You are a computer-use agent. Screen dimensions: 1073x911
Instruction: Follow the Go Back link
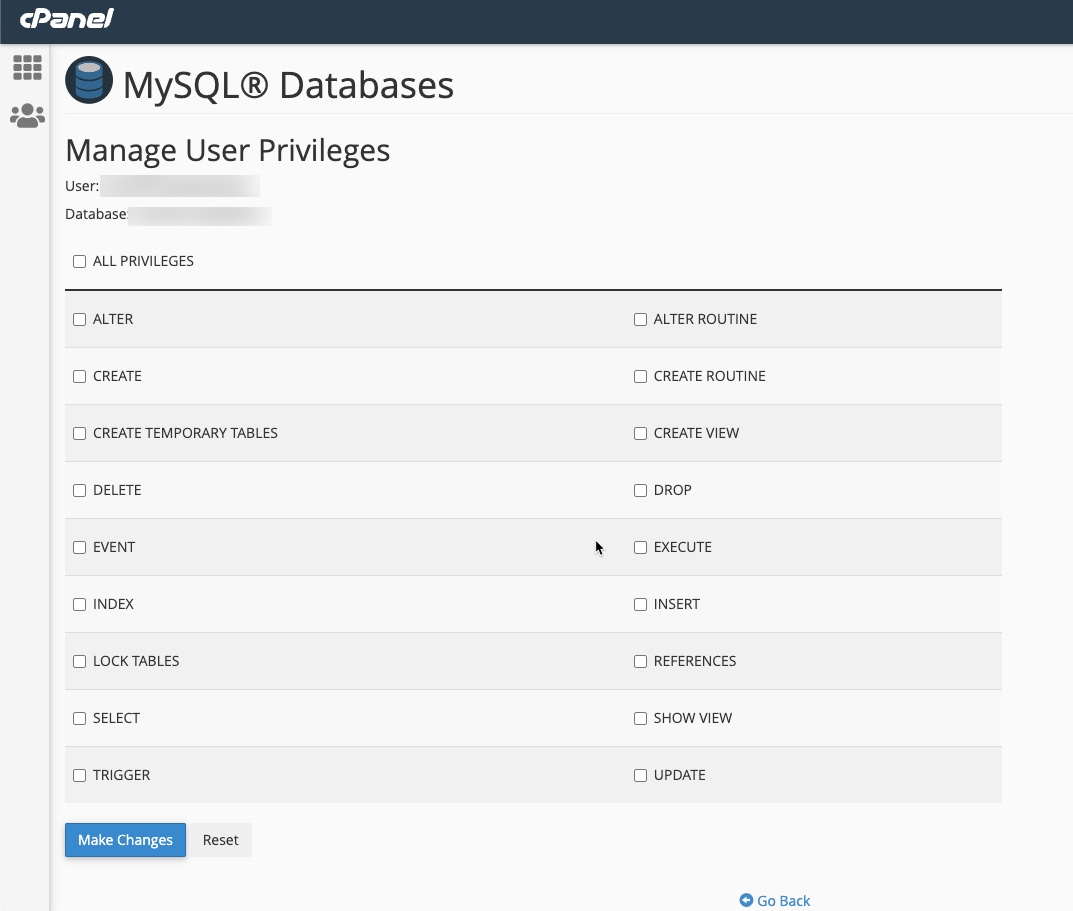(x=783, y=901)
